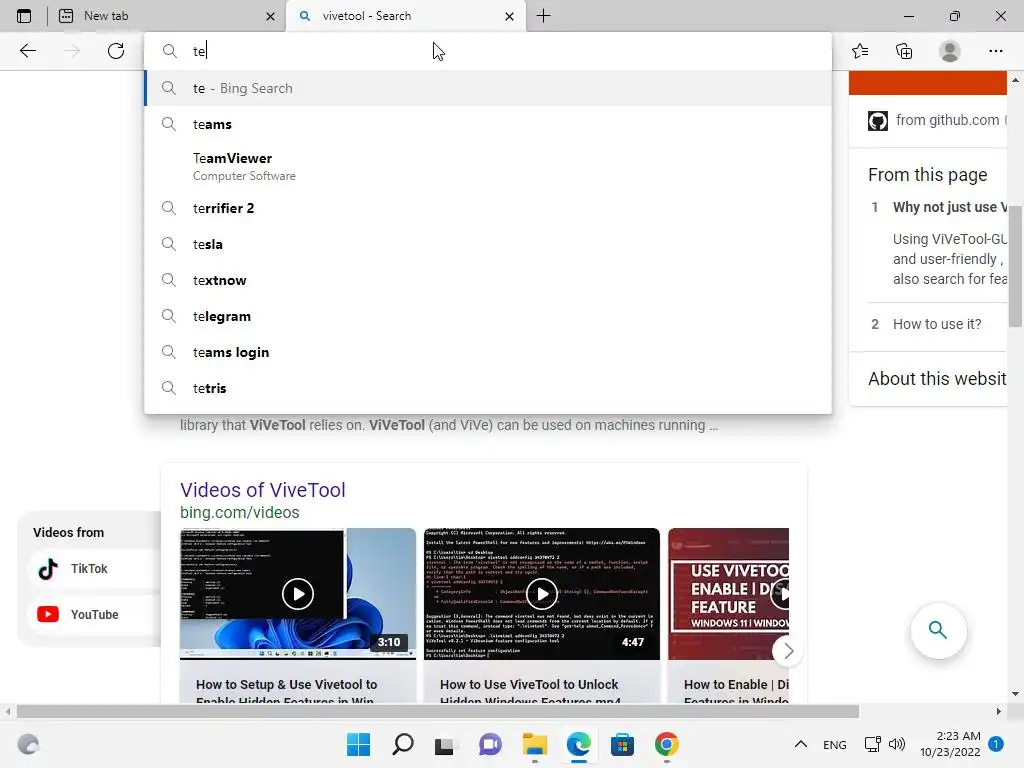Pick the TeamViewer Computer Software suggestion
This screenshot has height=768, width=1024.
[488, 167]
